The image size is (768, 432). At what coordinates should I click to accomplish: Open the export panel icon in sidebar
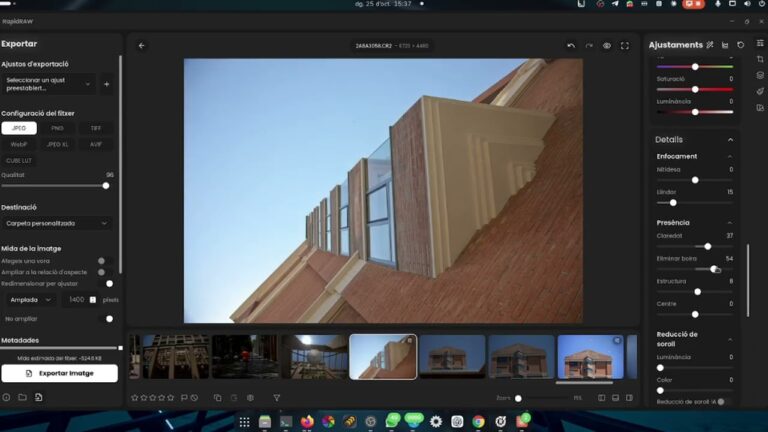(x=760, y=107)
